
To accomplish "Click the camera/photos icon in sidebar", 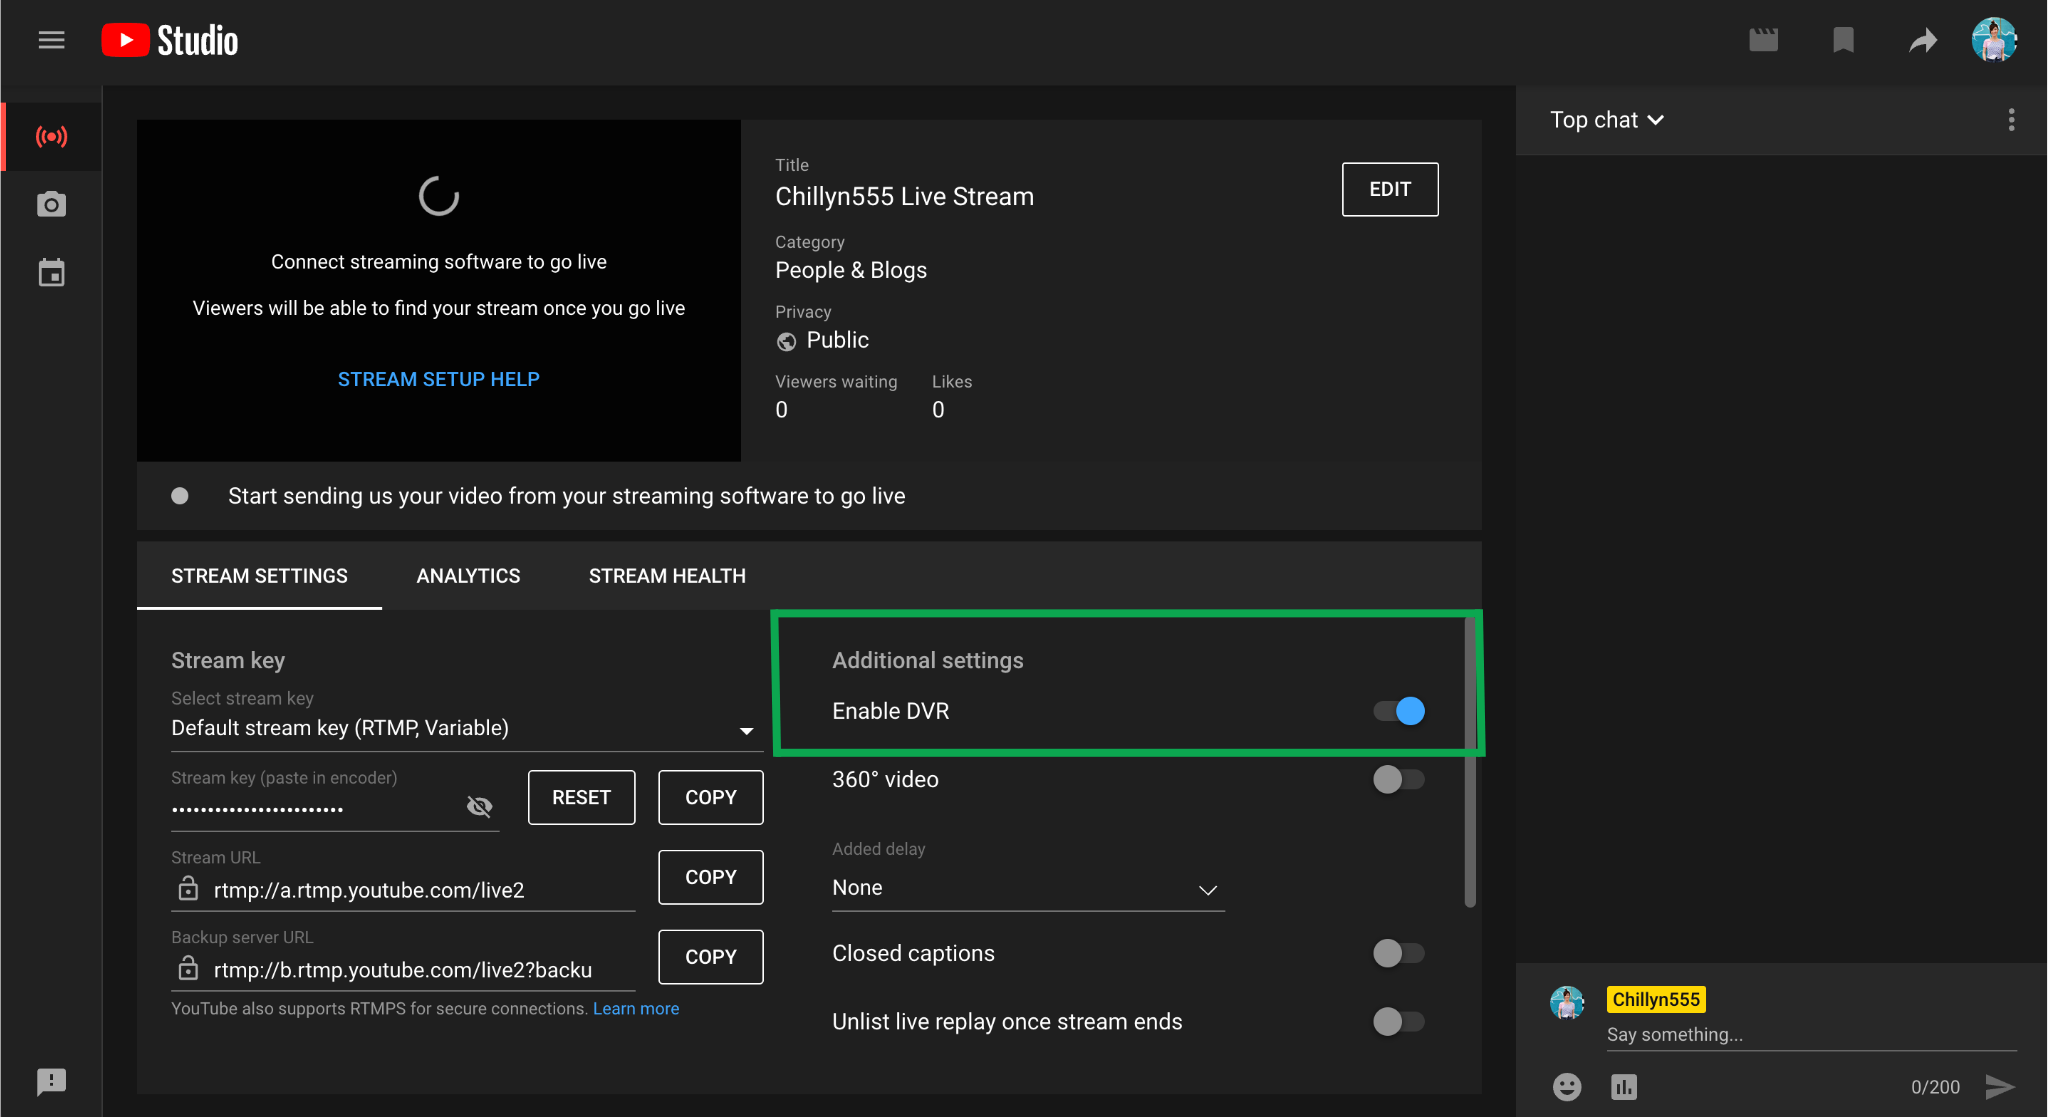I will pyautogui.click(x=50, y=204).
